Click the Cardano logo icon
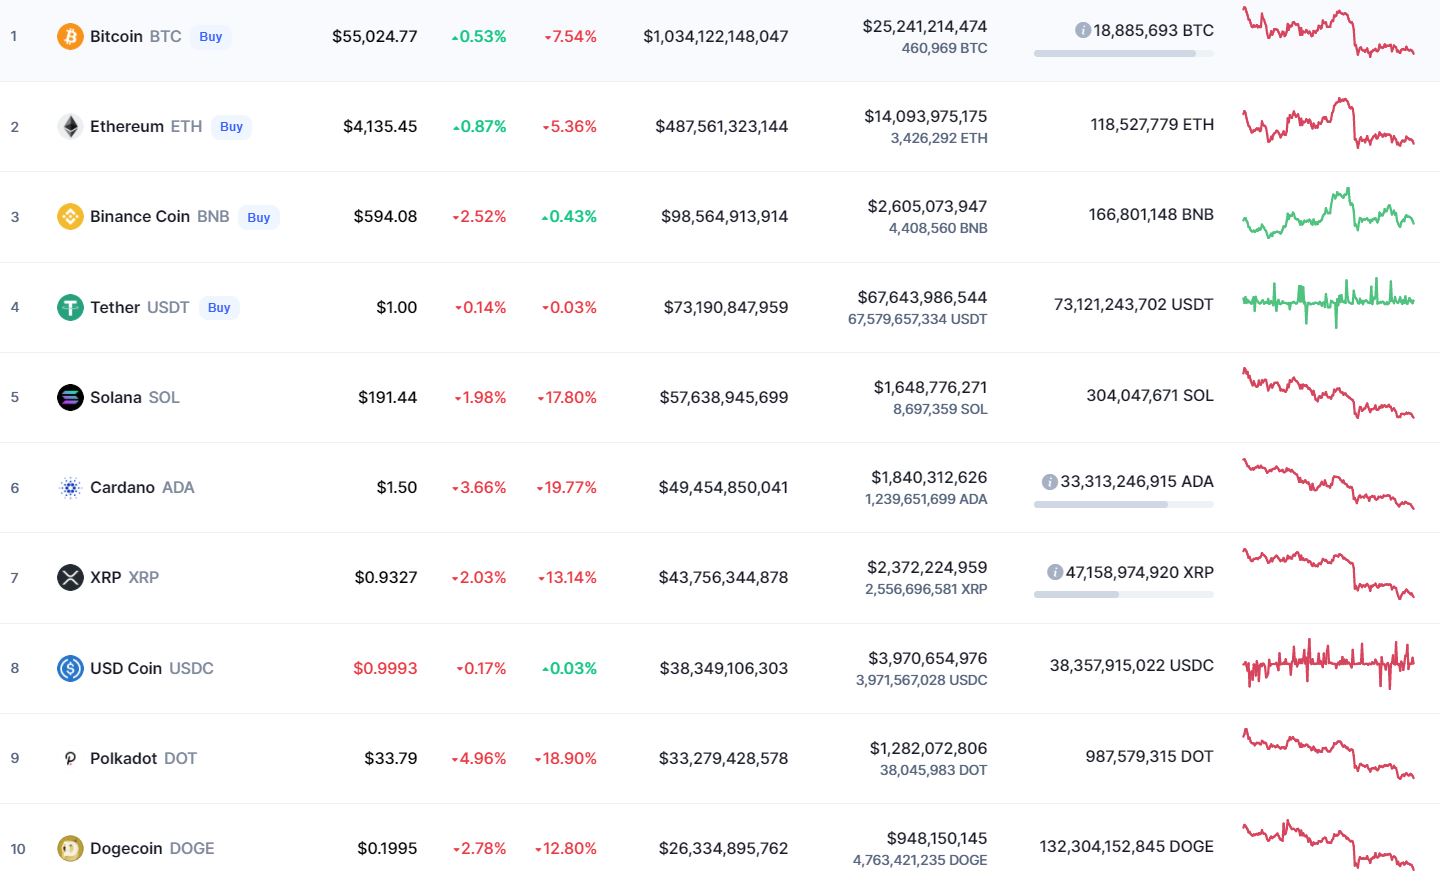This screenshot has height=881, width=1440. pyautogui.click(x=70, y=488)
